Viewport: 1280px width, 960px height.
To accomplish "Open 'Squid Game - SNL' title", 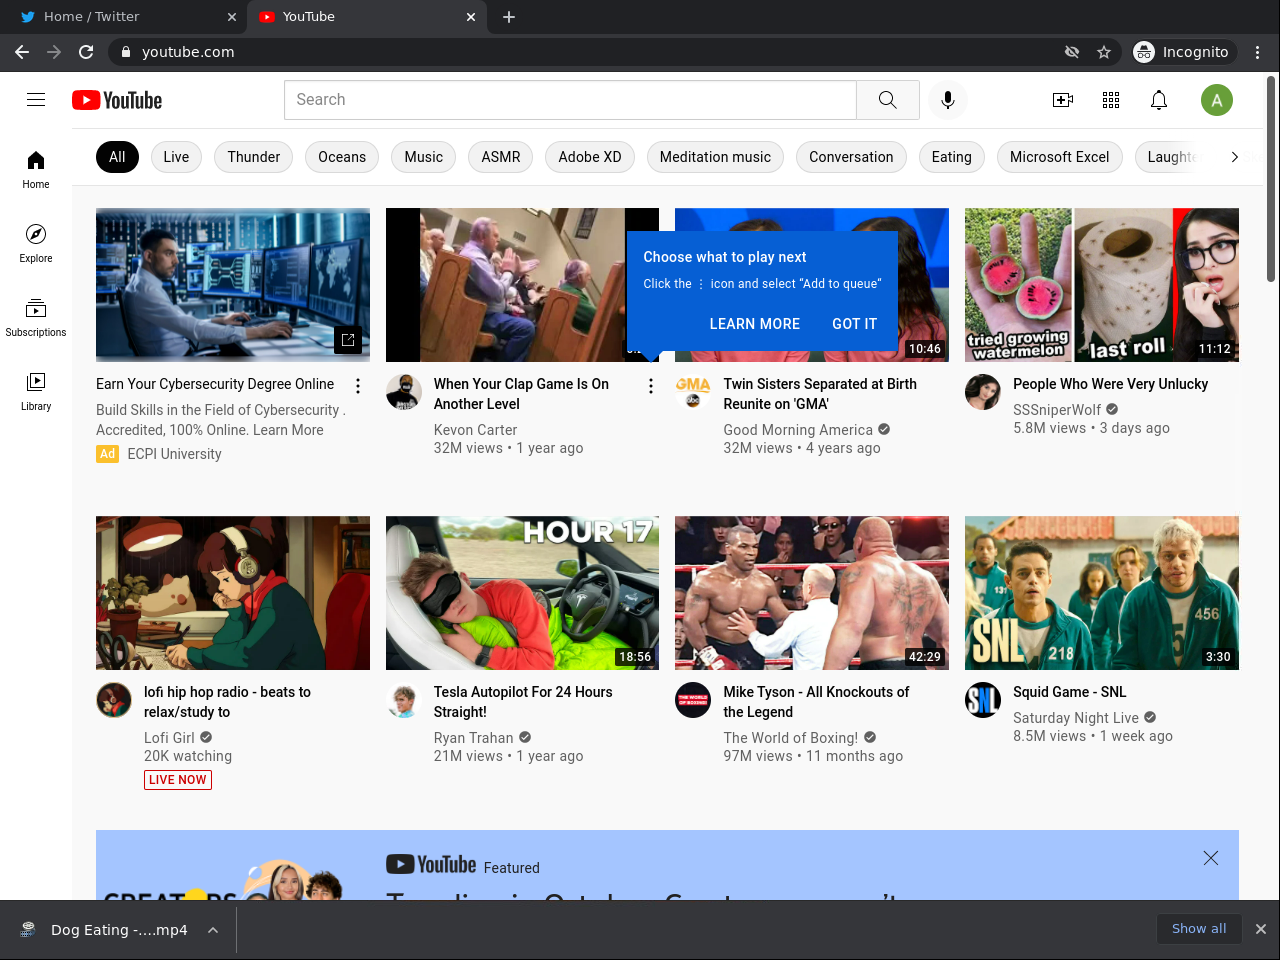I will tap(1070, 692).
